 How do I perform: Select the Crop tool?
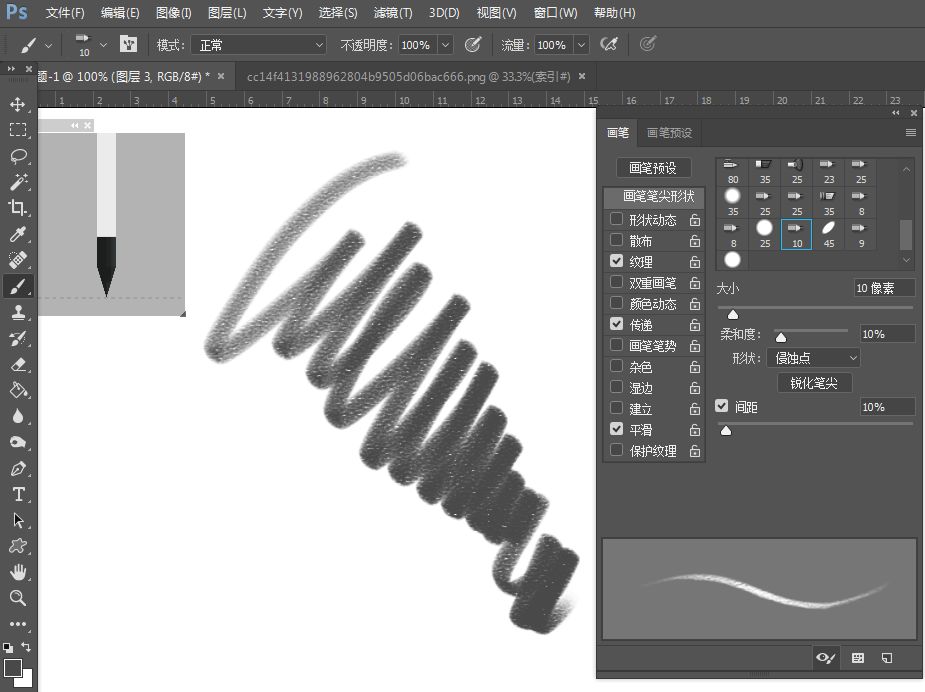coord(18,208)
